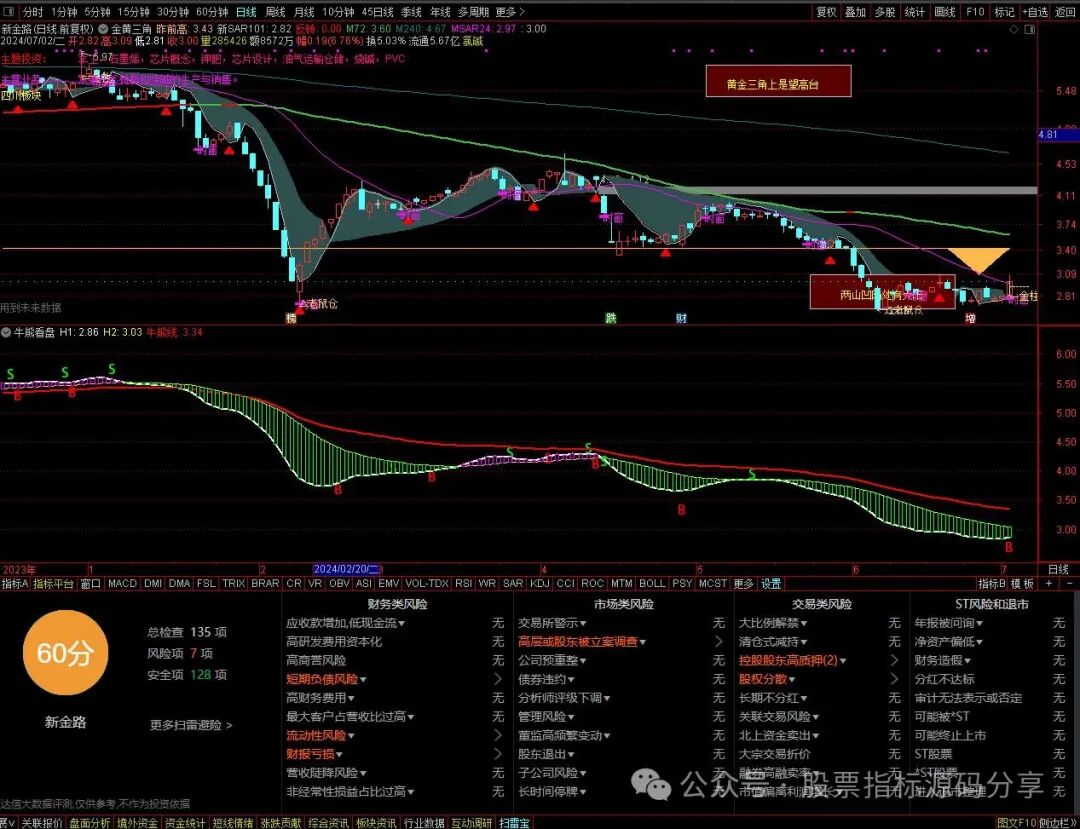1080x829 pixels.
Task: Open details arrow for 股权分散 row
Action: (x=894, y=679)
